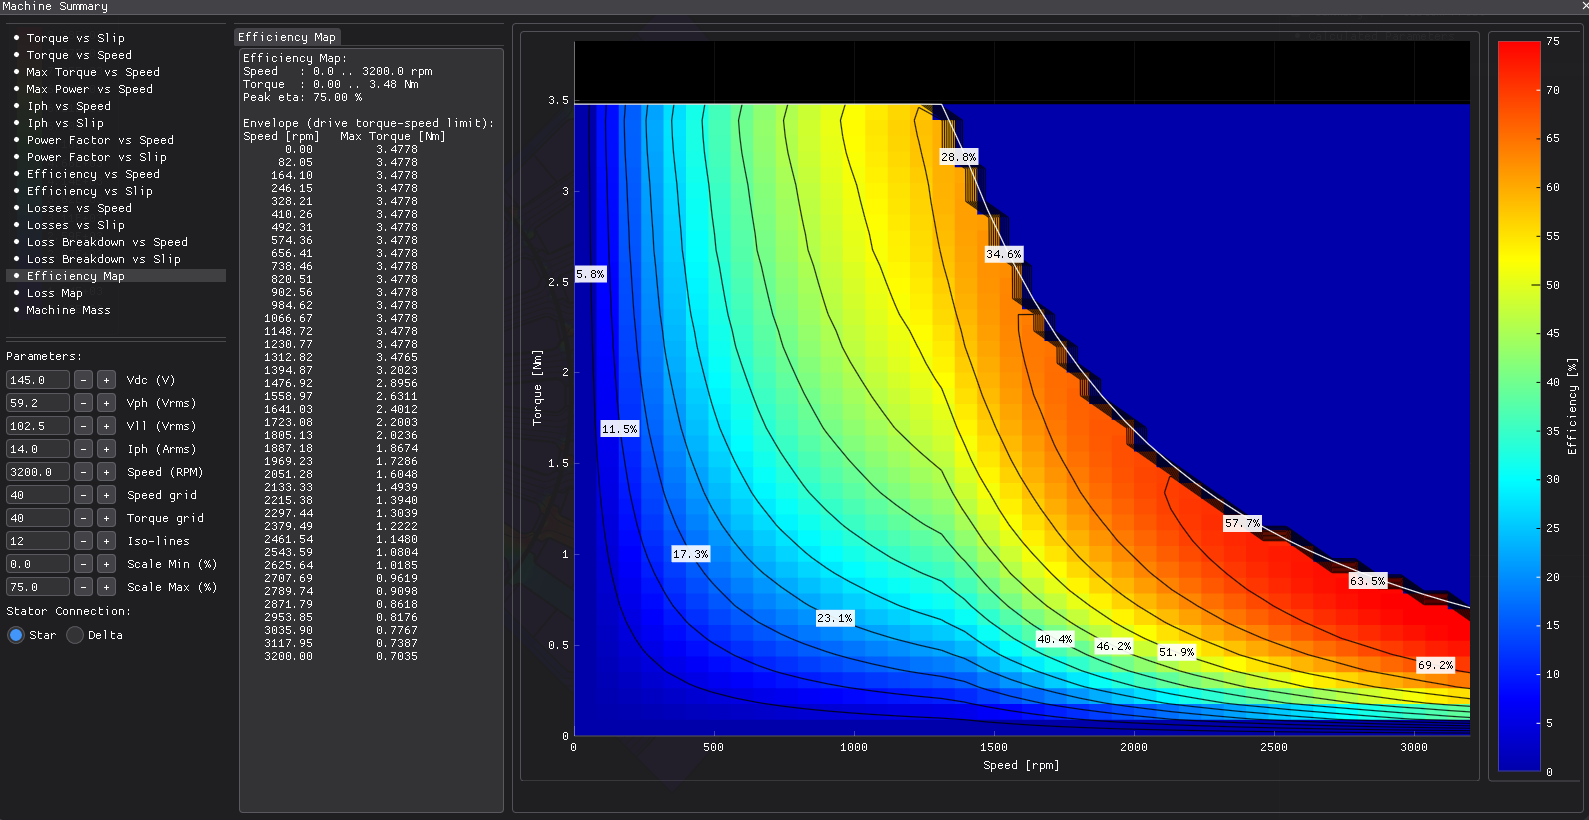Image resolution: width=1589 pixels, height=820 pixels.
Task: Increase Speed grid count
Action: coord(106,495)
